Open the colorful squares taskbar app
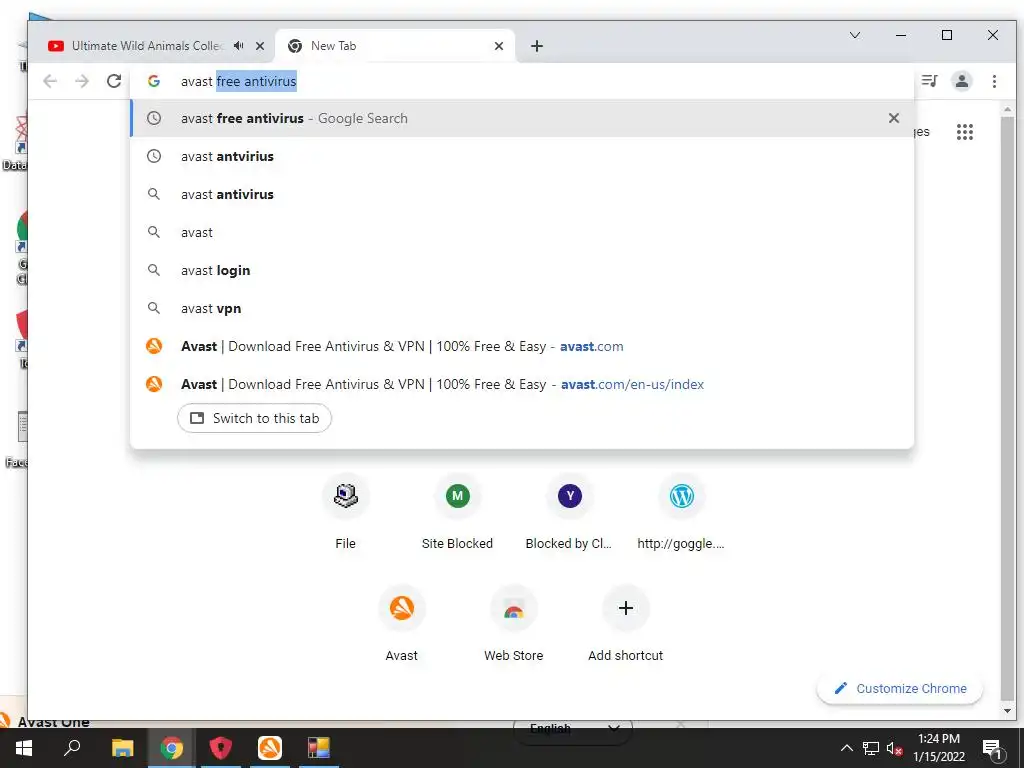The height and width of the screenshot is (768, 1024). tap(319, 748)
